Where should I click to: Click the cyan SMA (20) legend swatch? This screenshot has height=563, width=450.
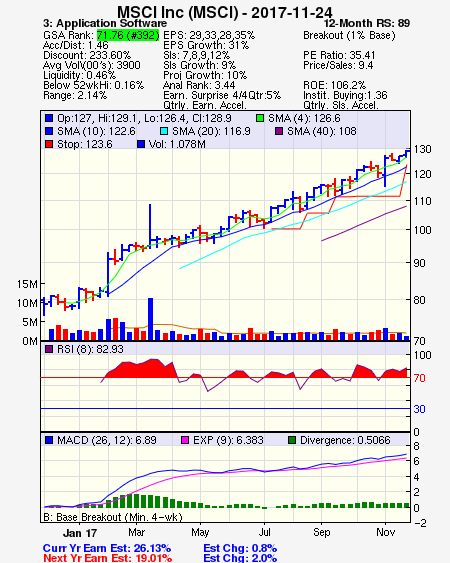(x=164, y=131)
